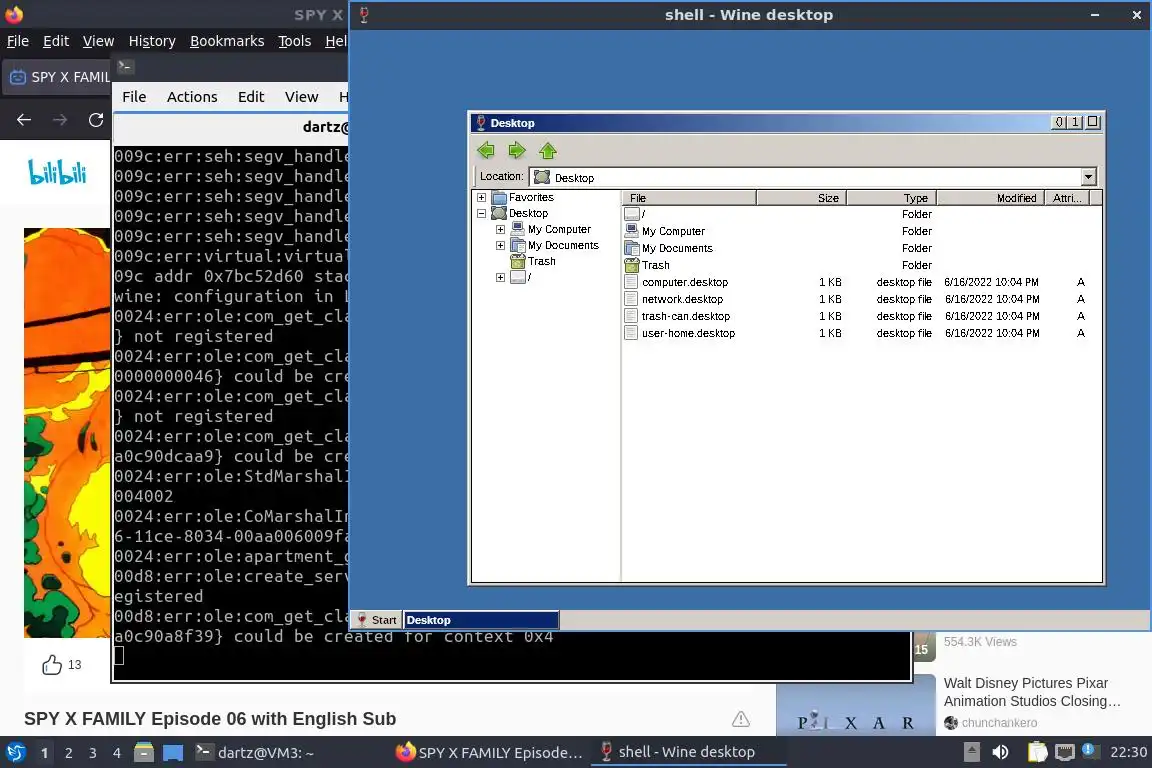Select Trash in the folder tree
The width and height of the screenshot is (1152, 768).
(541, 261)
